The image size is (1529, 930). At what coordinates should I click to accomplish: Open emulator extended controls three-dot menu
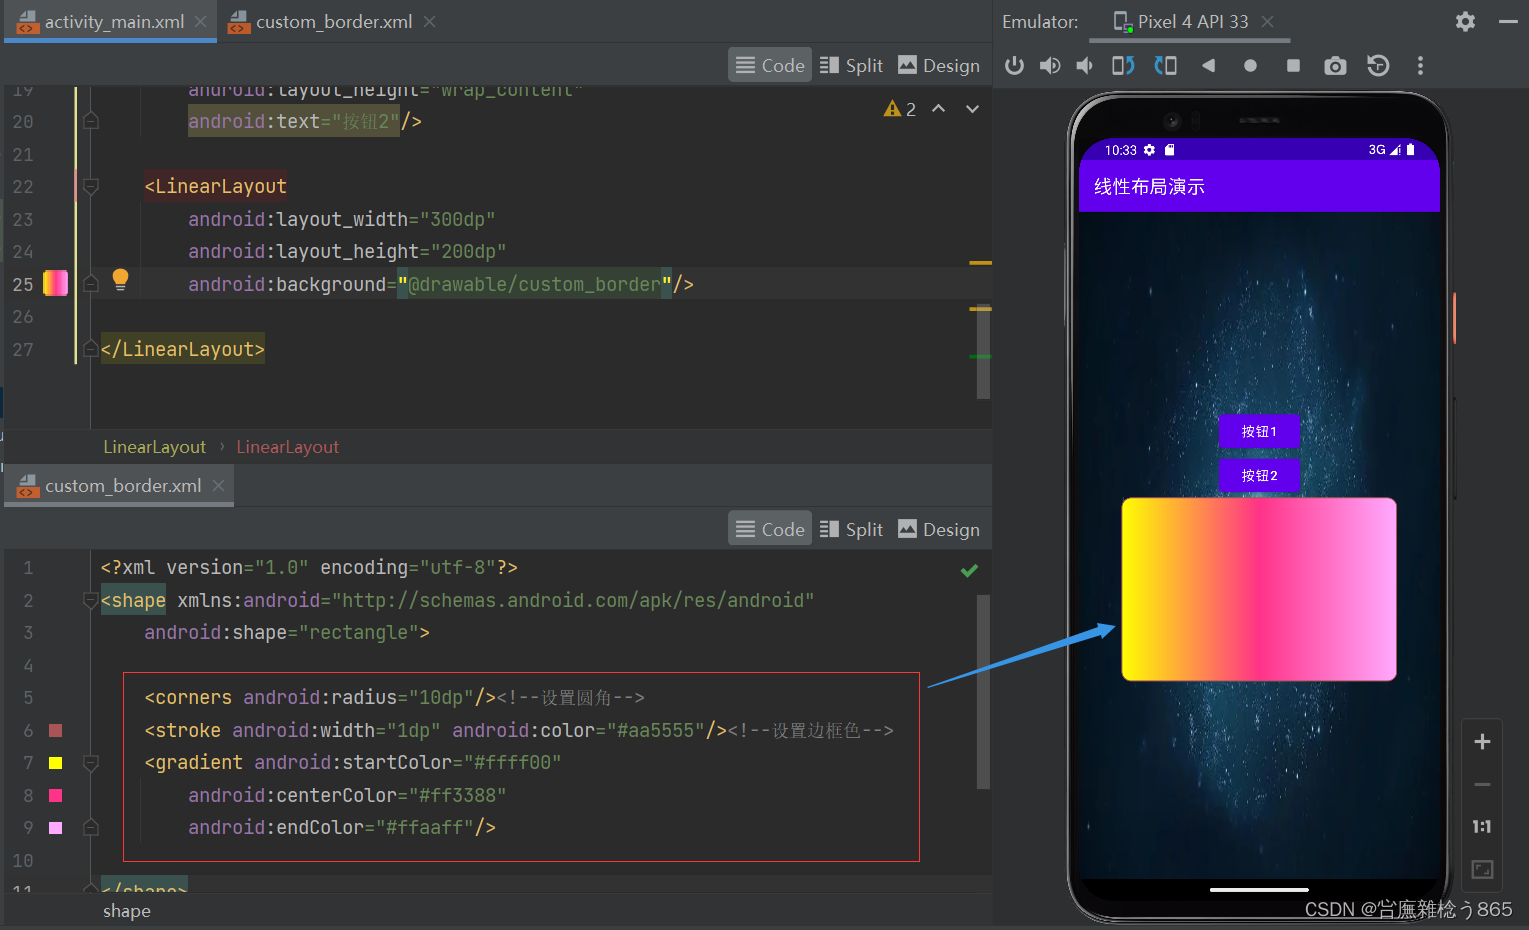click(1420, 65)
